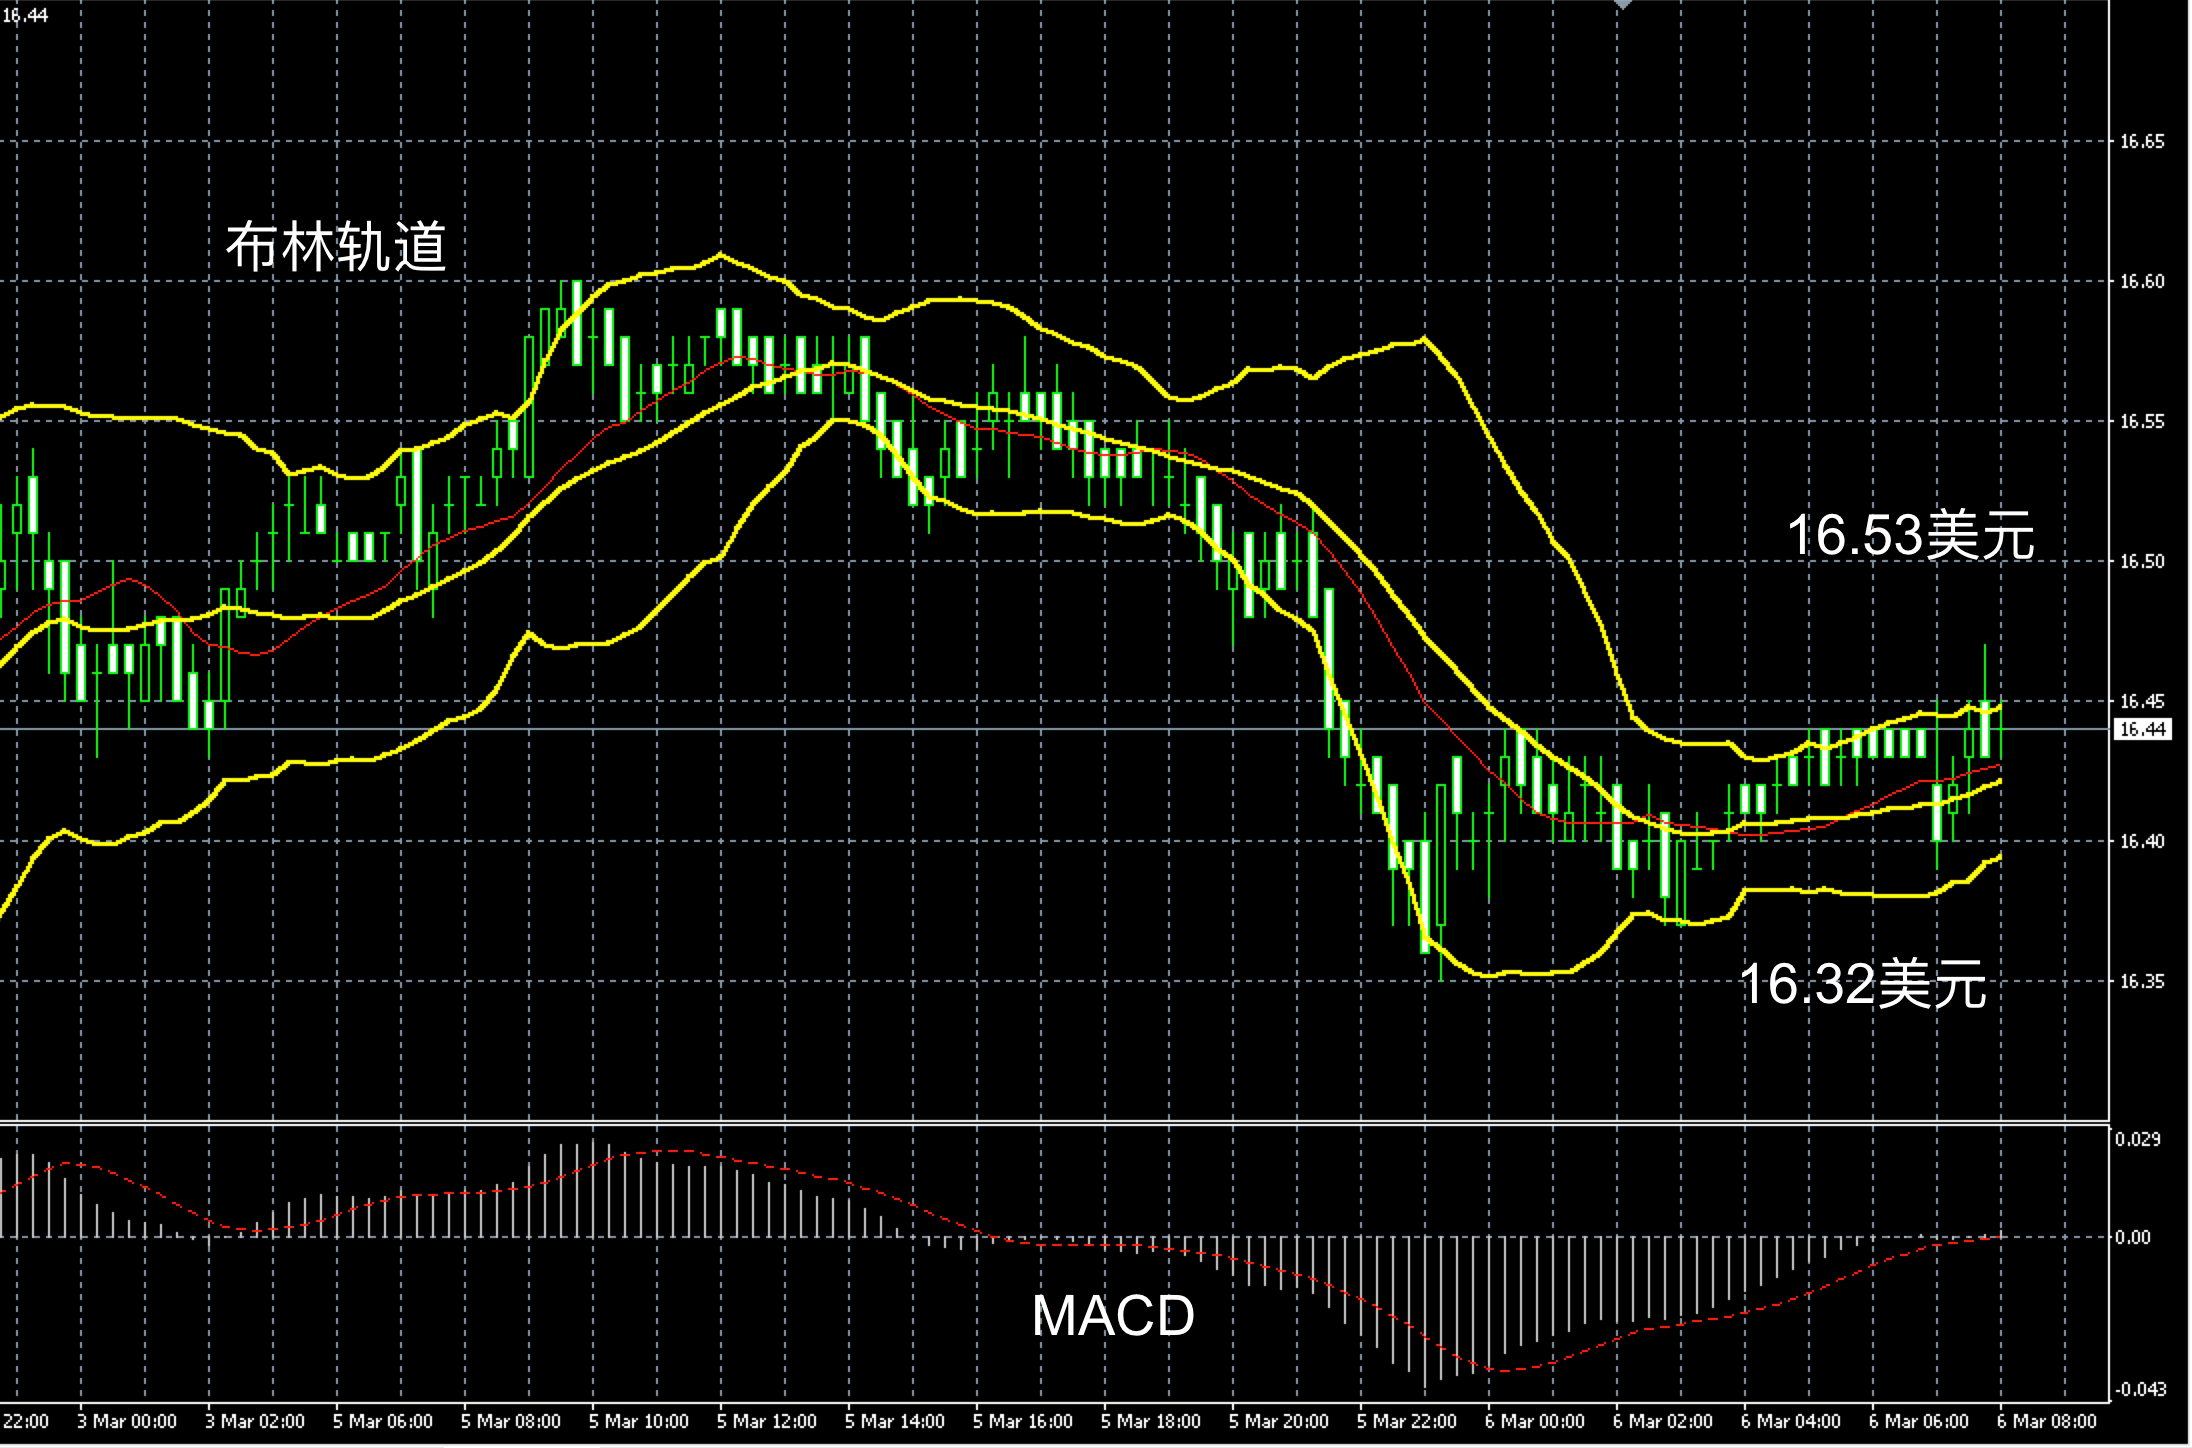The width and height of the screenshot is (2192, 1448).
Task: Click the 16.44 value in the top-left corner
Action: tap(24, 15)
